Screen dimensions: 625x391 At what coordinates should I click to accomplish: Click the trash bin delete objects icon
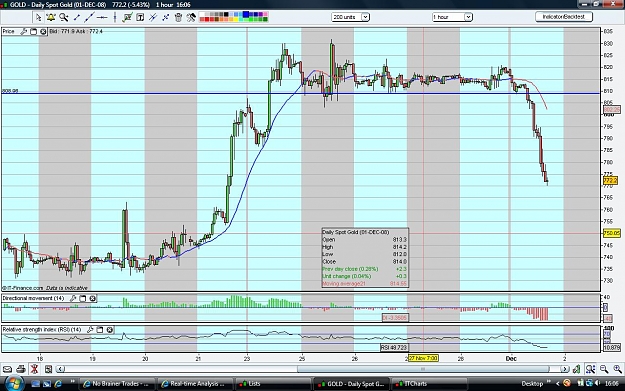point(178,17)
